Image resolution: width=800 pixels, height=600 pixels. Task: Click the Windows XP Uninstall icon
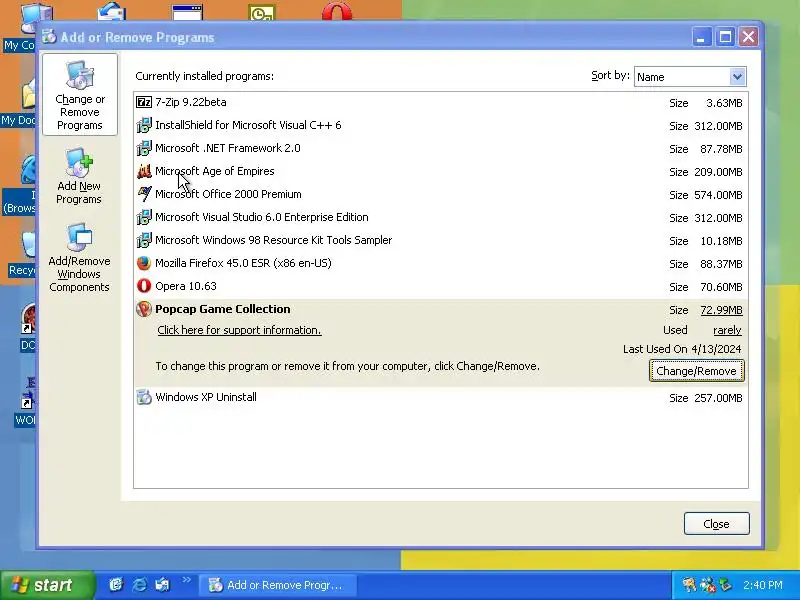point(144,397)
